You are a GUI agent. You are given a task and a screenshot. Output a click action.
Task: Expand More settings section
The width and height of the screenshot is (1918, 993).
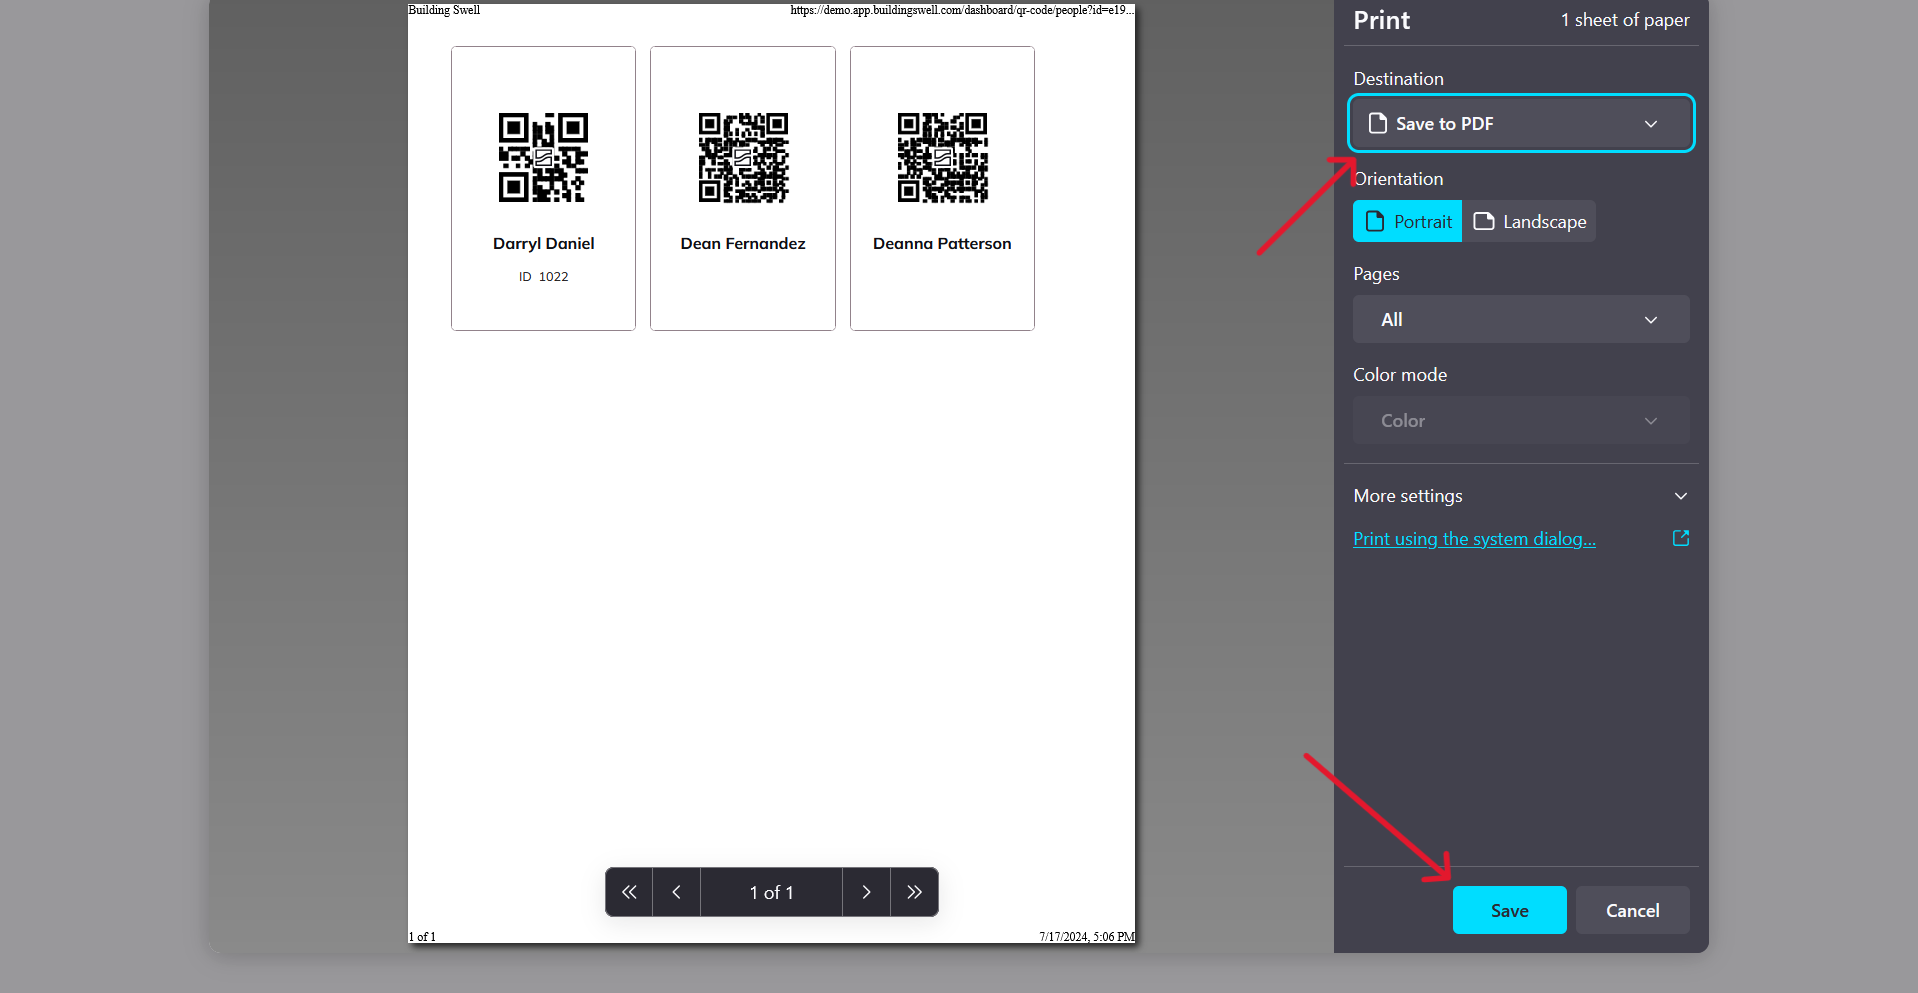tap(1521, 496)
